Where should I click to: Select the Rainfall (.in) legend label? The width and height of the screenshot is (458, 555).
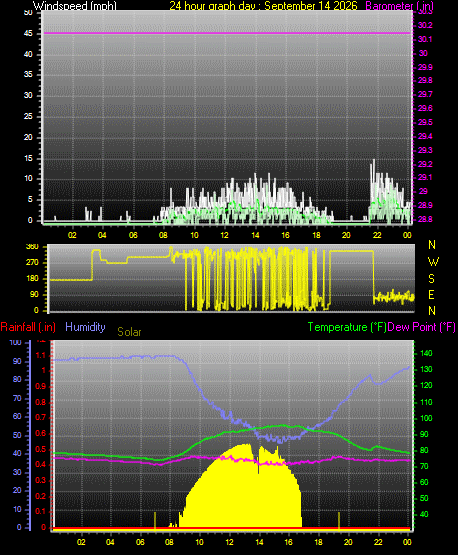28,327
